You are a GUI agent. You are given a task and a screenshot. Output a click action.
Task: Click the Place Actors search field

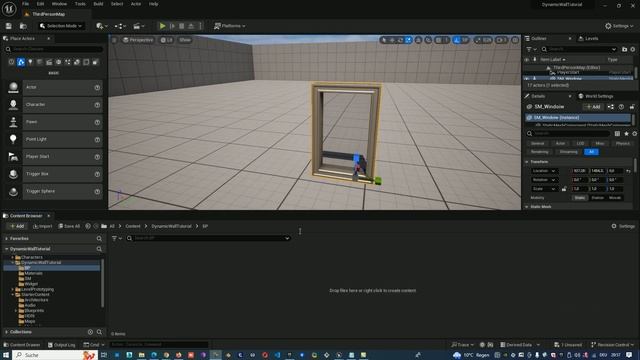pos(54,49)
